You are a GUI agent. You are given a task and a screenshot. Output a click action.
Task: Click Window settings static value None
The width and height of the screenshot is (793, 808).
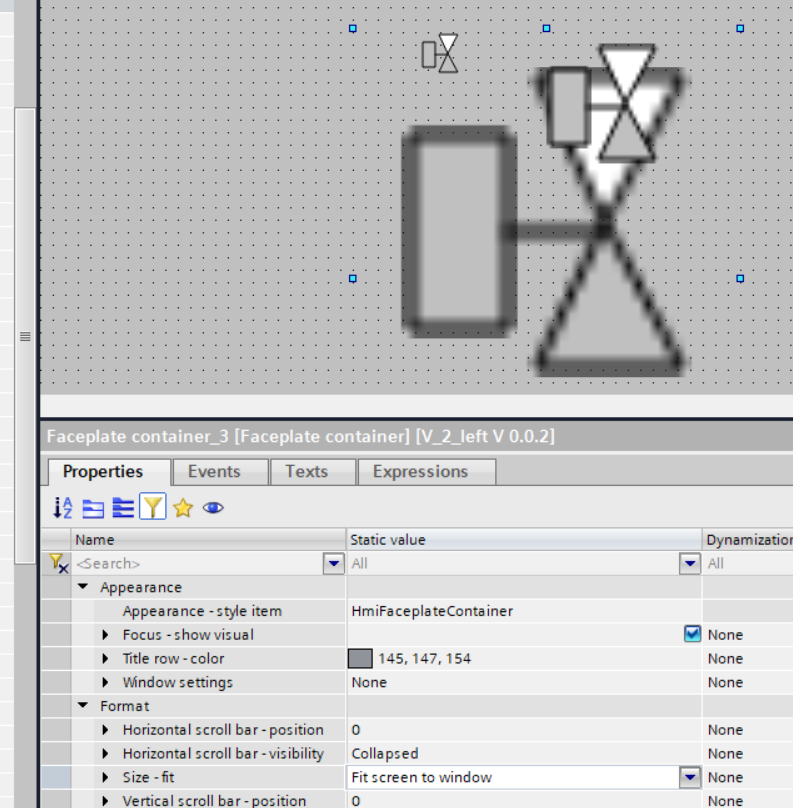point(369,682)
